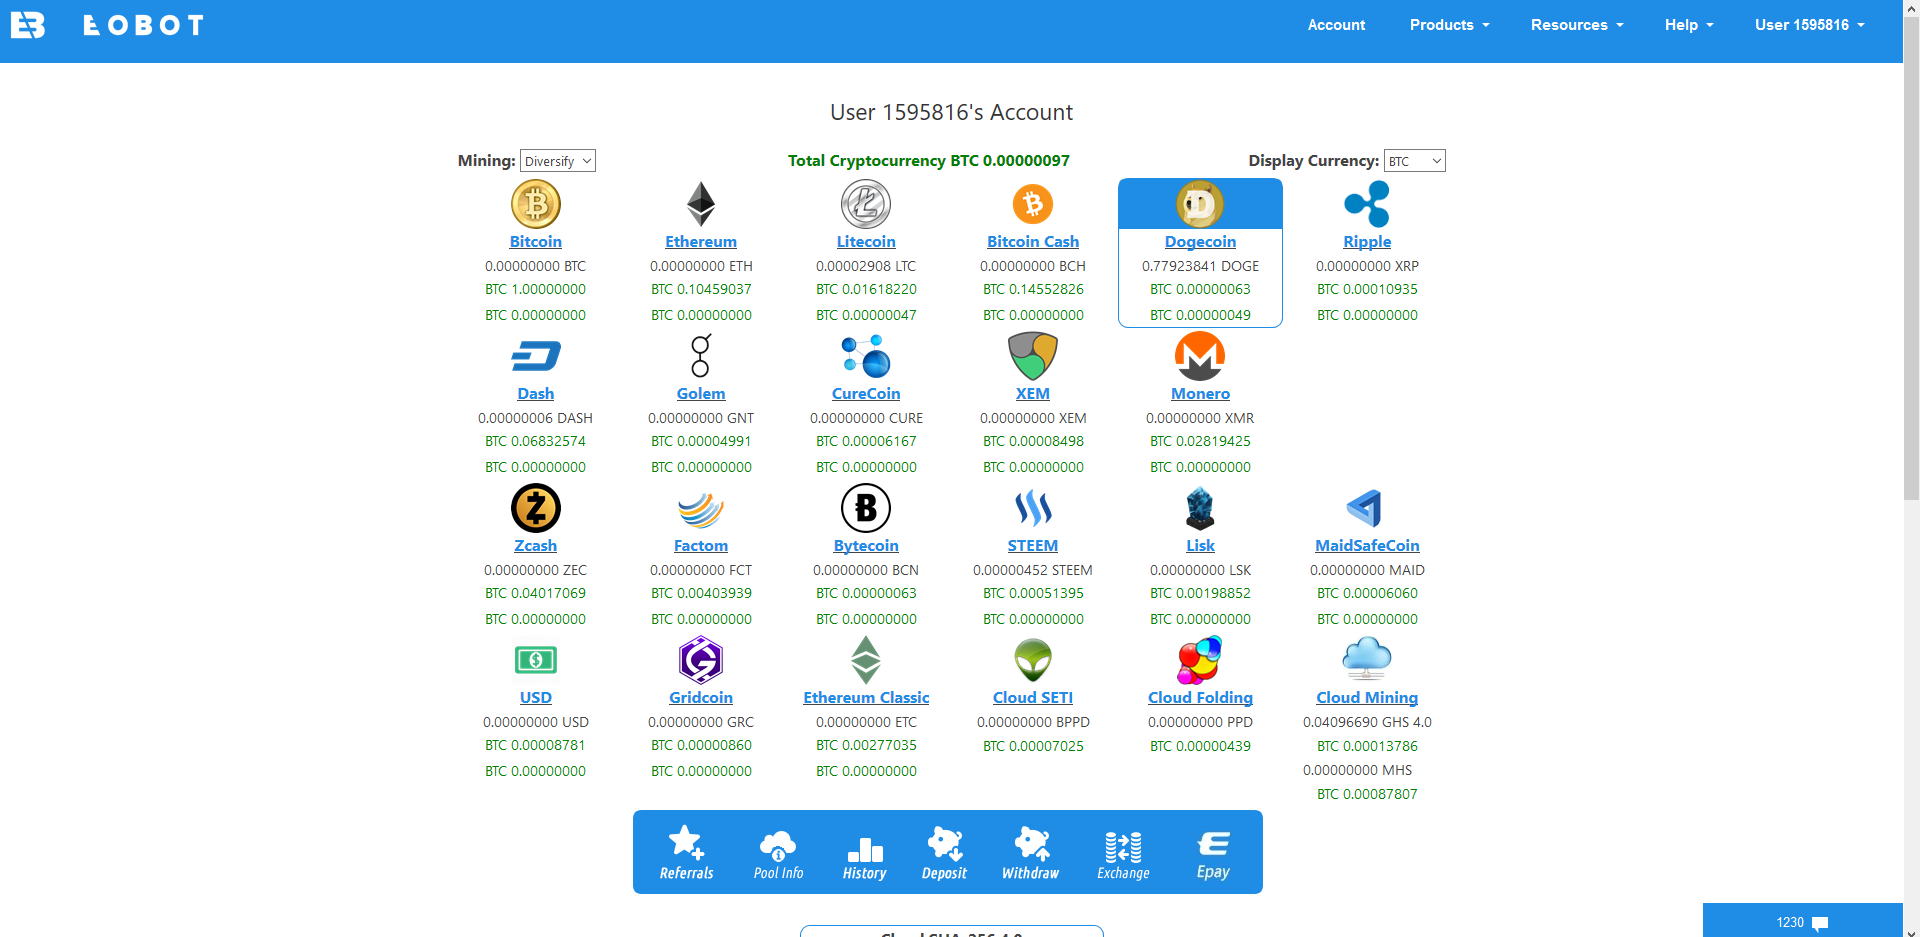Viewport: 1920px width, 937px height.
Task: Select the Zcash icon
Action: click(x=536, y=508)
